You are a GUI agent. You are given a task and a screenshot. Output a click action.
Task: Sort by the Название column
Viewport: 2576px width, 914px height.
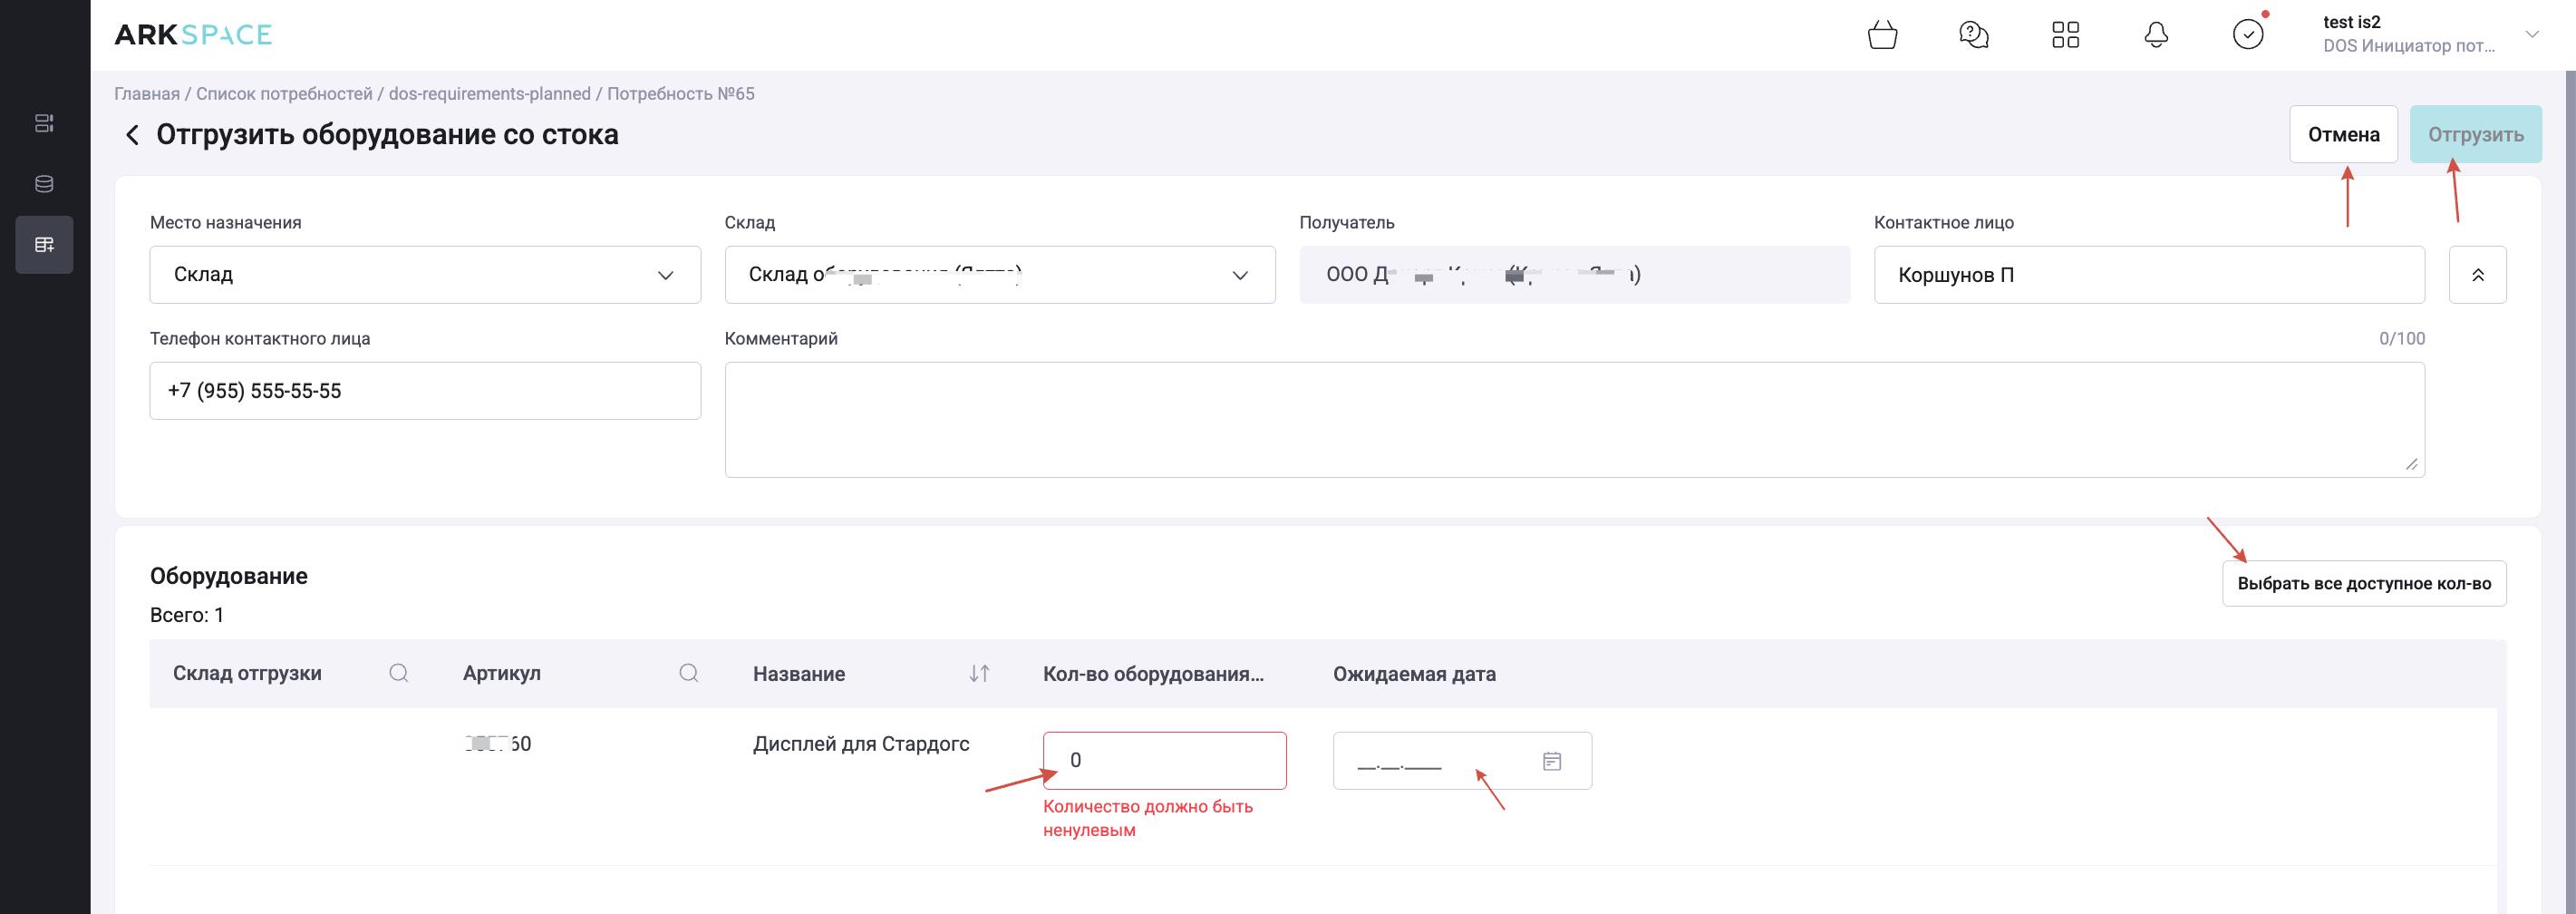(x=979, y=673)
